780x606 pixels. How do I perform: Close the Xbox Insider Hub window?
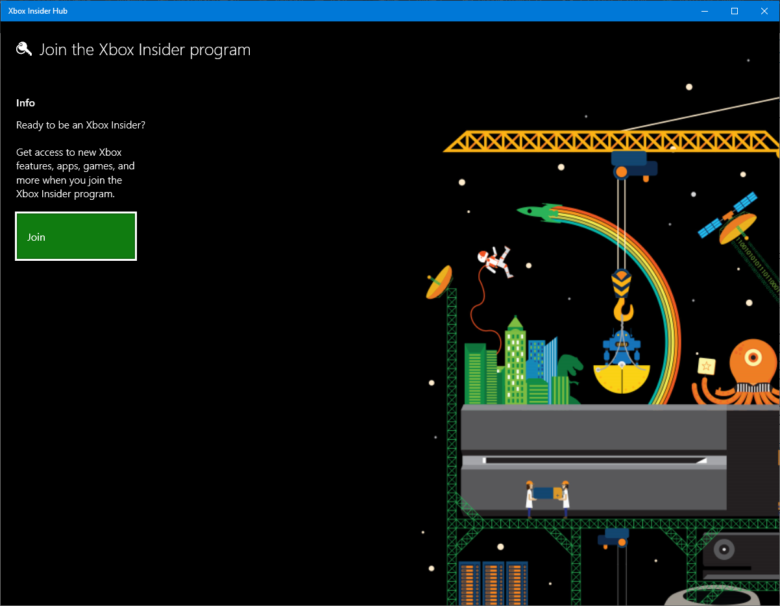764,11
